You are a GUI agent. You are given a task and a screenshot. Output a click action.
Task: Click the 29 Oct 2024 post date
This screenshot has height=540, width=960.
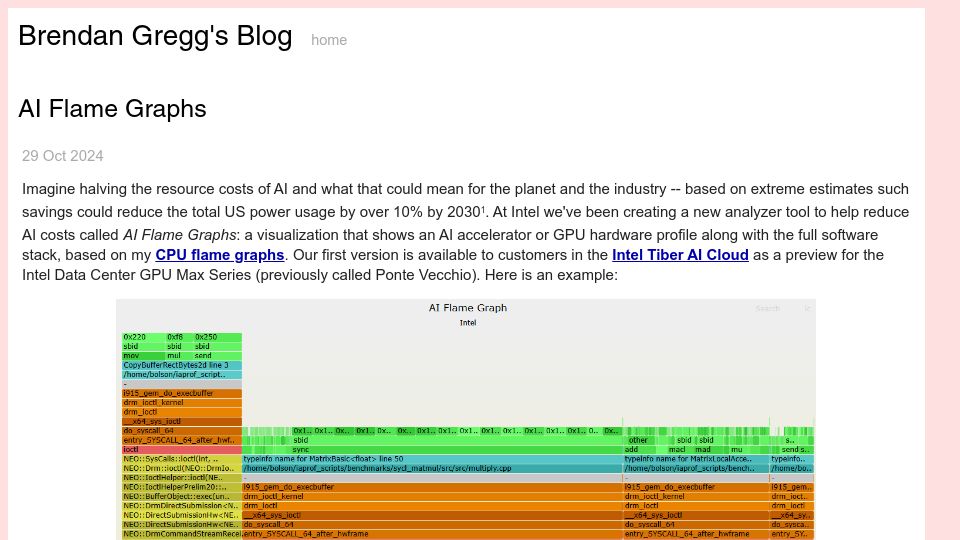62,156
